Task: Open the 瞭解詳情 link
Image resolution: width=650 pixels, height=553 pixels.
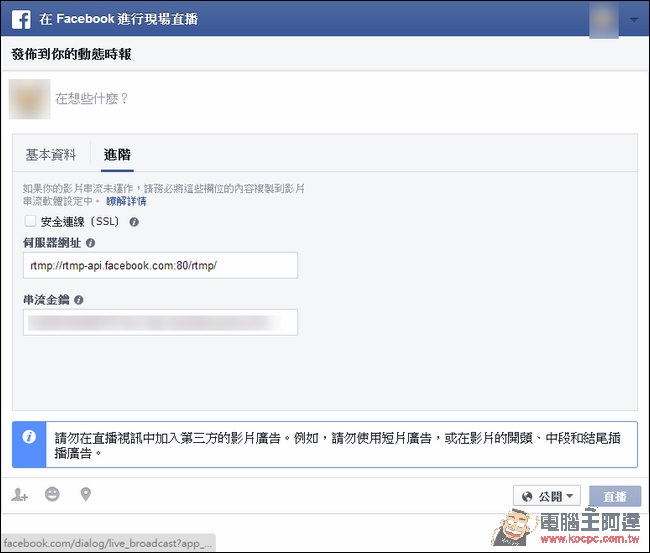Action: pyautogui.click(x=126, y=201)
